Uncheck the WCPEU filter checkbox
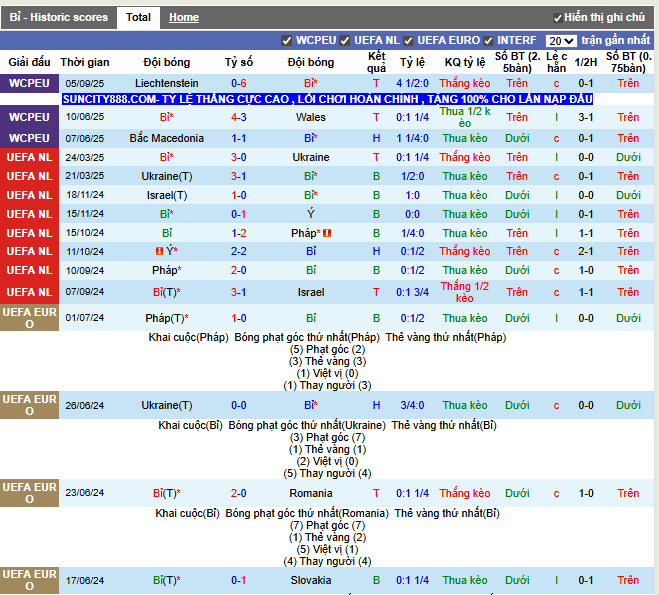This screenshot has height=595, width=659. coord(287,41)
